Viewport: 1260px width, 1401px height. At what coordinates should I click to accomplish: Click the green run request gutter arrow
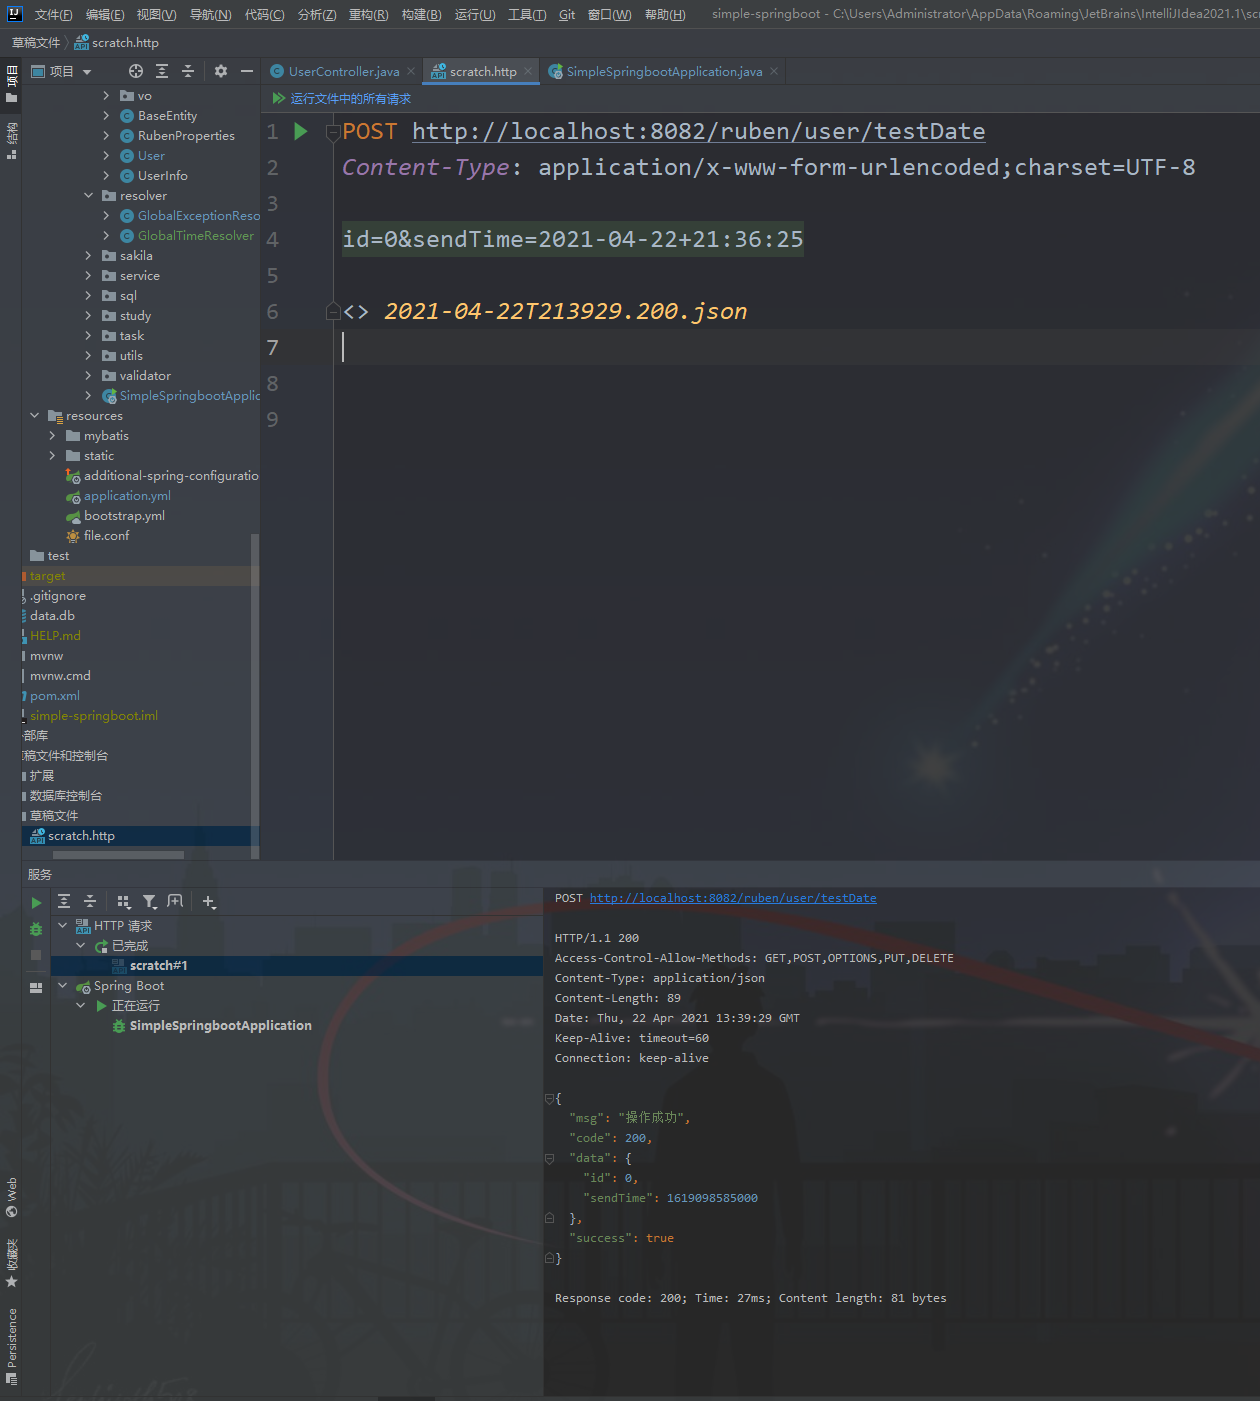coord(300,132)
